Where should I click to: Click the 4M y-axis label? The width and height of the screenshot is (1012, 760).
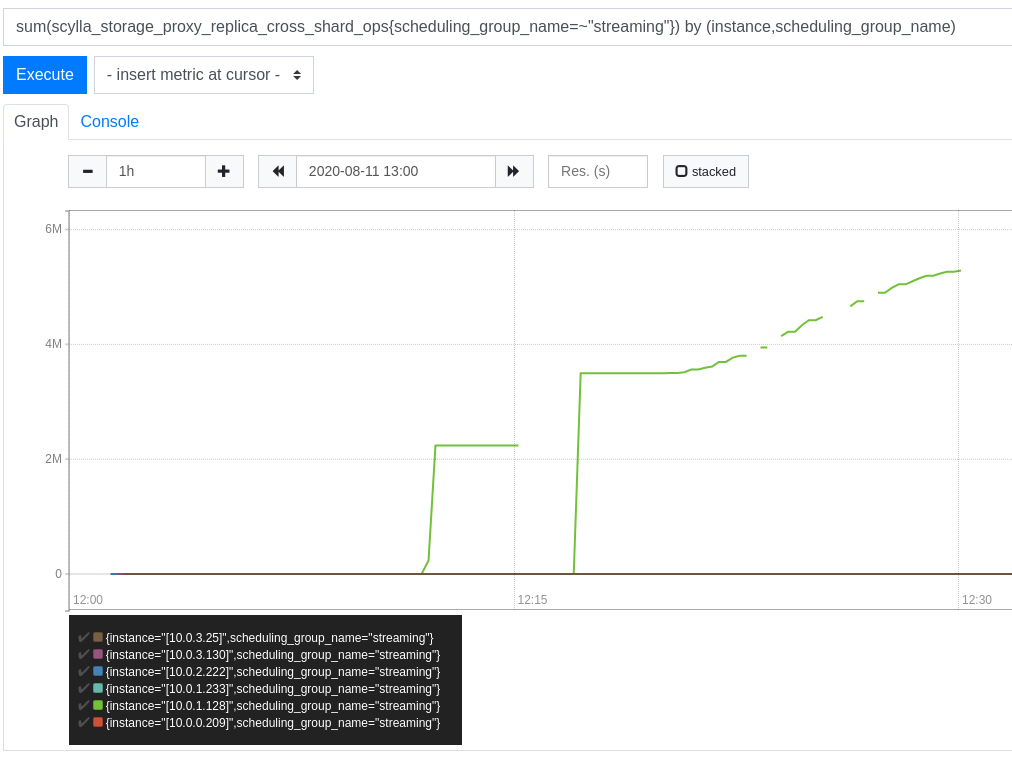(54, 344)
